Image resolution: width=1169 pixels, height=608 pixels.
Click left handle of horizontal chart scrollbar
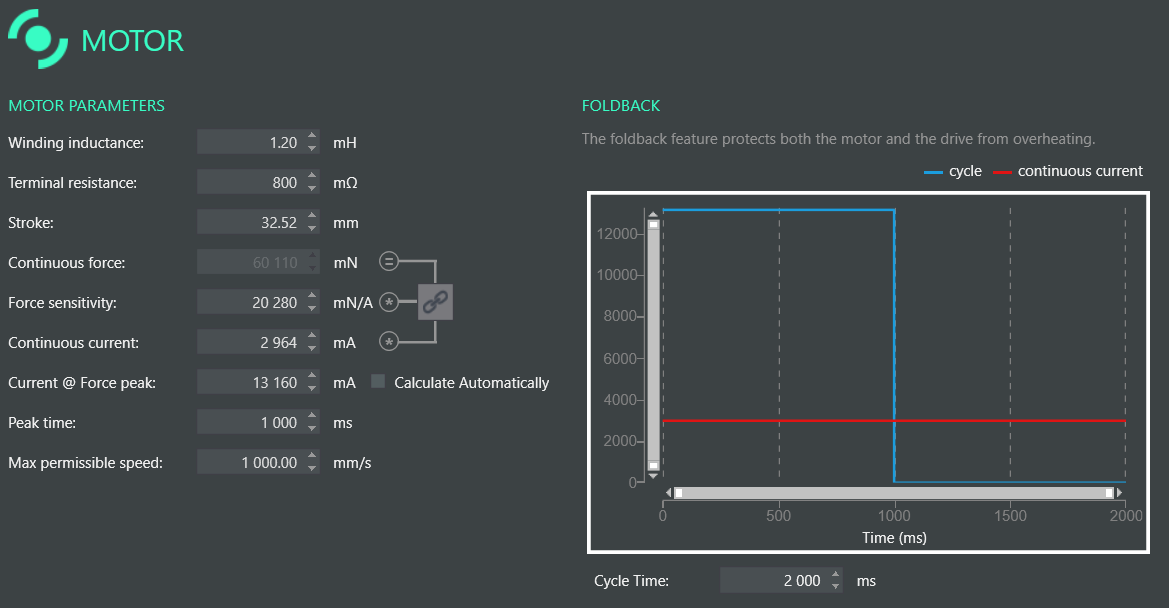(678, 493)
